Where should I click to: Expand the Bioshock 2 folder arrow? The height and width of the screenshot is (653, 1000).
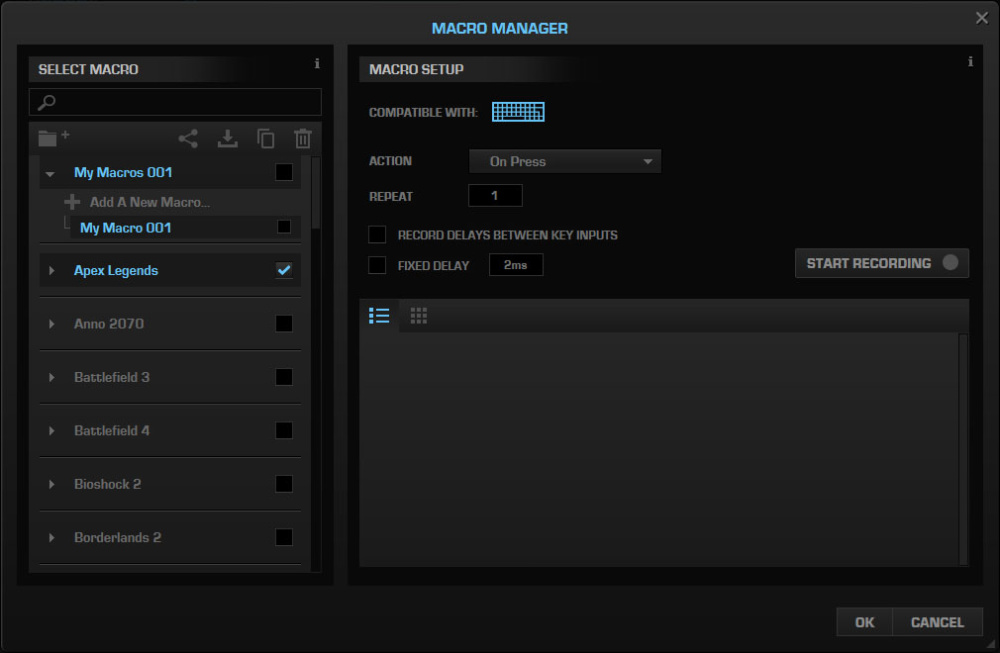point(52,485)
